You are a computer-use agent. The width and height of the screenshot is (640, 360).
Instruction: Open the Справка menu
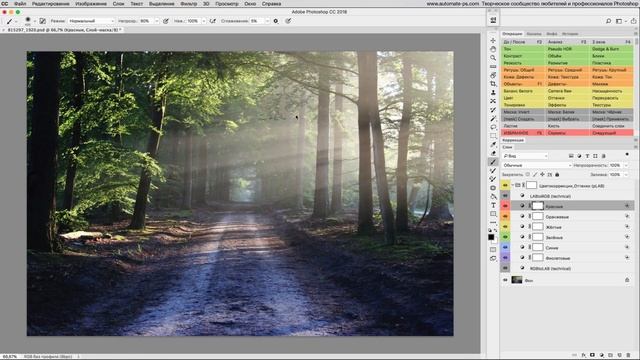tap(271, 4)
